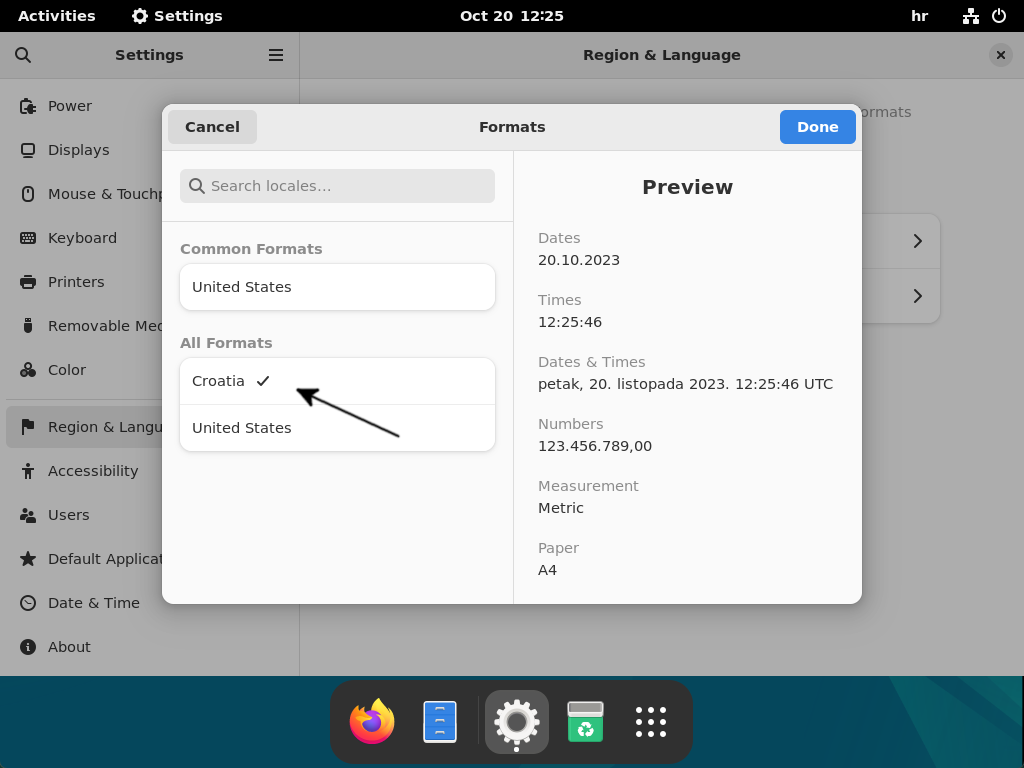Open the Trash icon in the dock
1024x768 pixels.
coord(585,721)
